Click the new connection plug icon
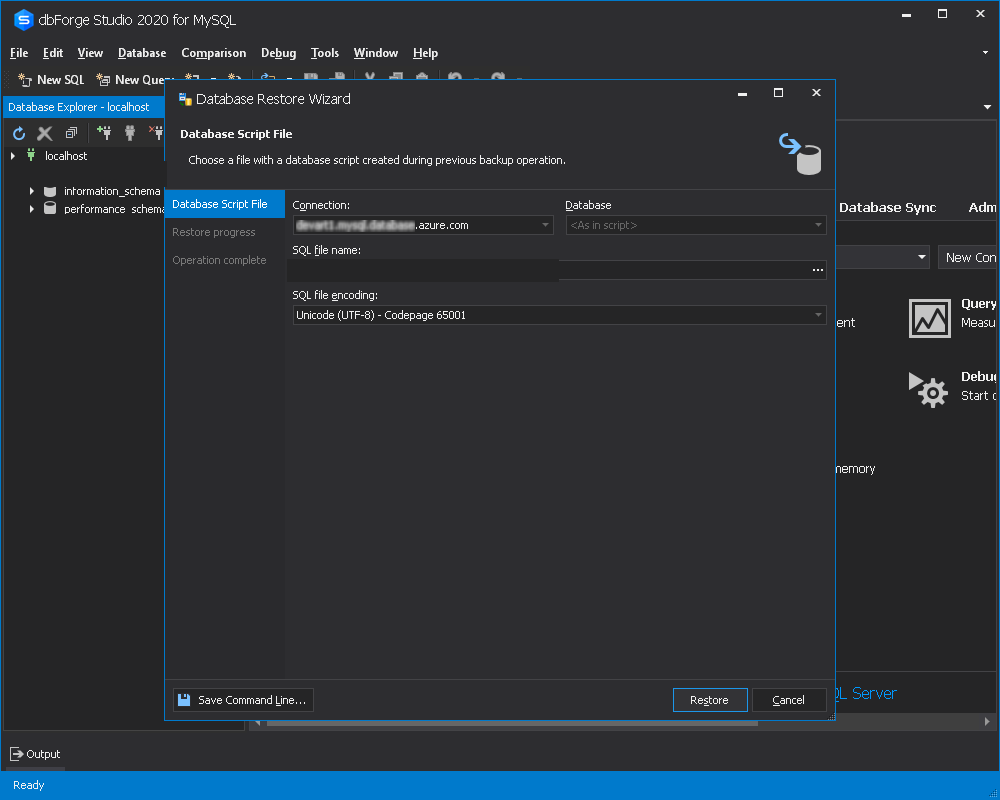 tap(104, 132)
